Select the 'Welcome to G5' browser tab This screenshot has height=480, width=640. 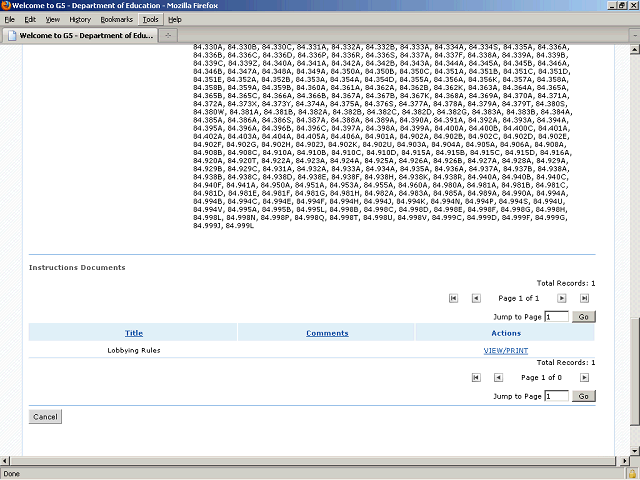coord(80,35)
